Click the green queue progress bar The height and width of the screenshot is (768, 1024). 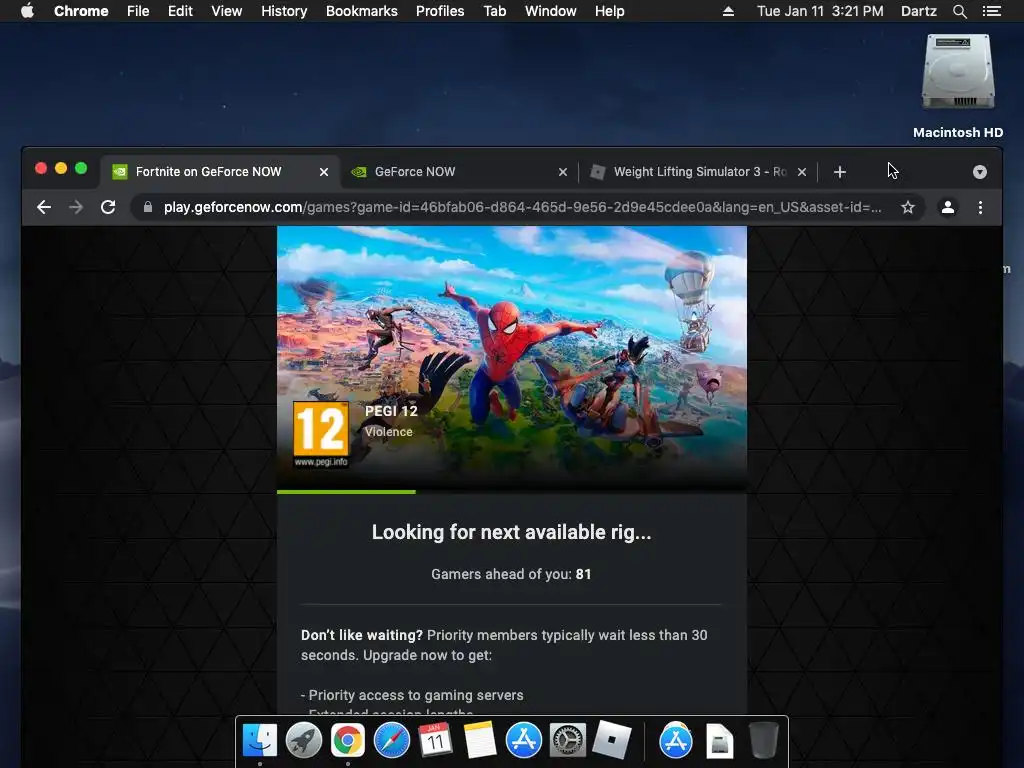pyautogui.click(x=346, y=492)
